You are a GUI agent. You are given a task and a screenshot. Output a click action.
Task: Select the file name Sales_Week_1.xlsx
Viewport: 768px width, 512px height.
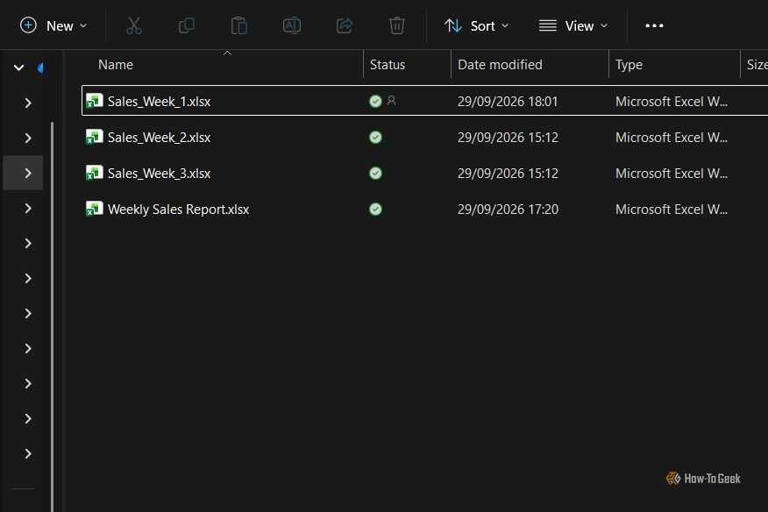click(x=159, y=101)
